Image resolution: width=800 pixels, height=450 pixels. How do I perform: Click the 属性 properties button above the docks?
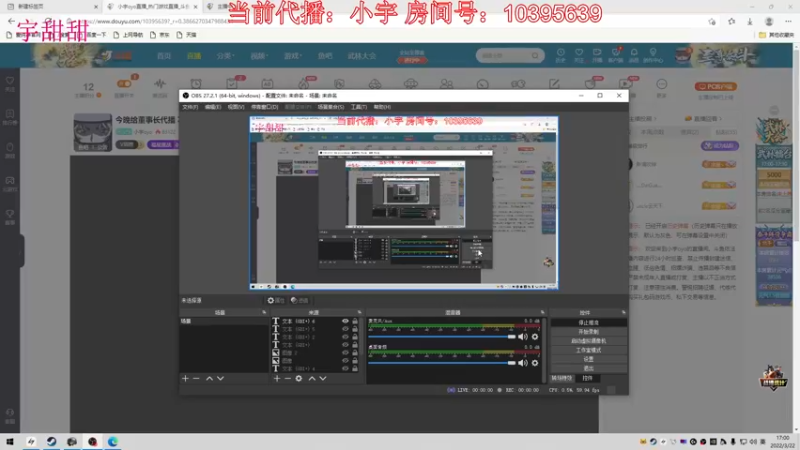click(276, 301)
